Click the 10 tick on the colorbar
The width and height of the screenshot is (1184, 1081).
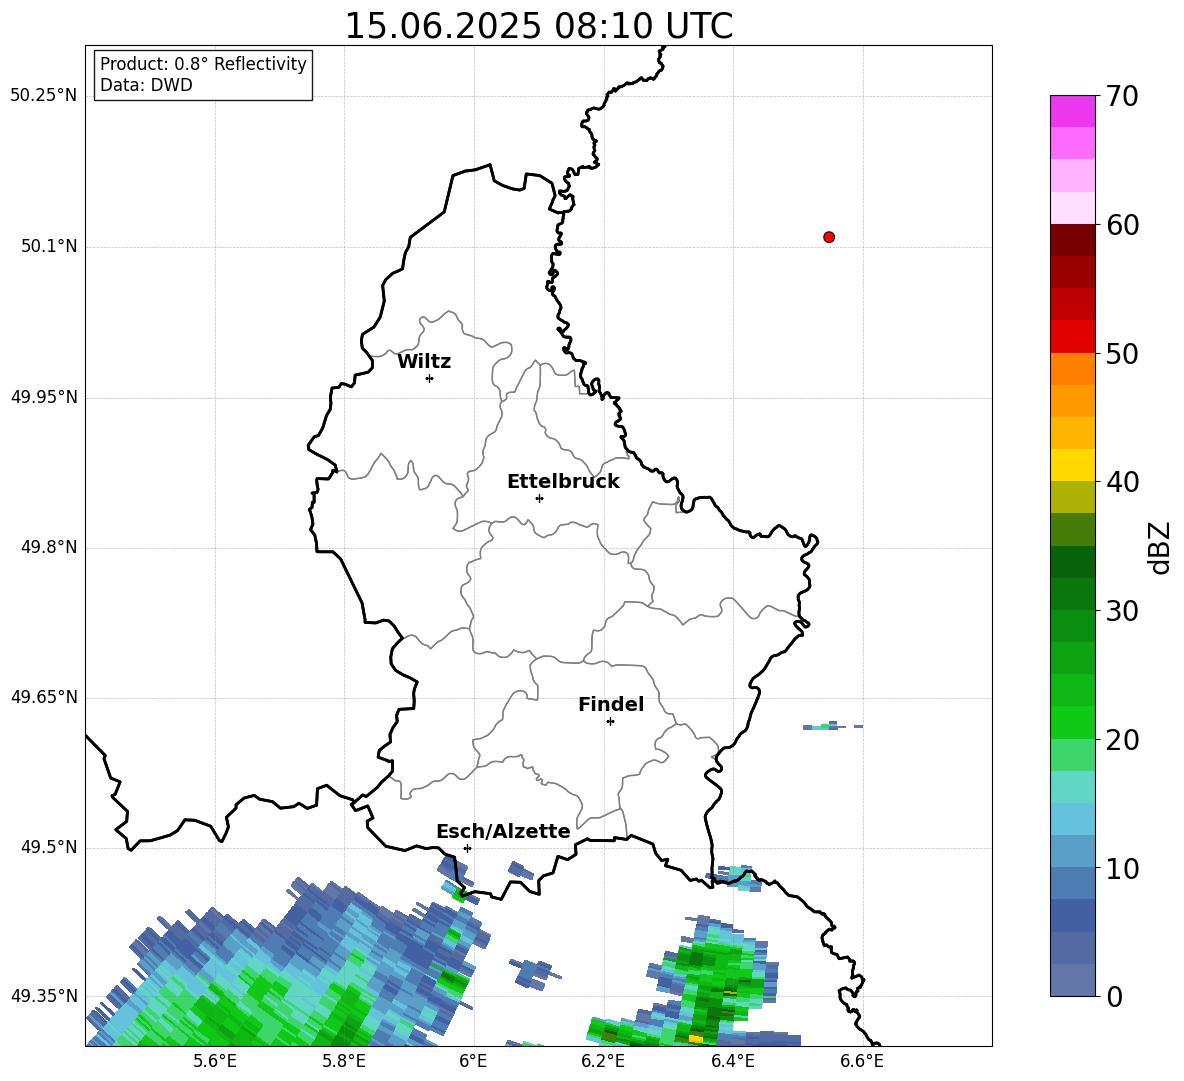click(x=1122, y=868)
